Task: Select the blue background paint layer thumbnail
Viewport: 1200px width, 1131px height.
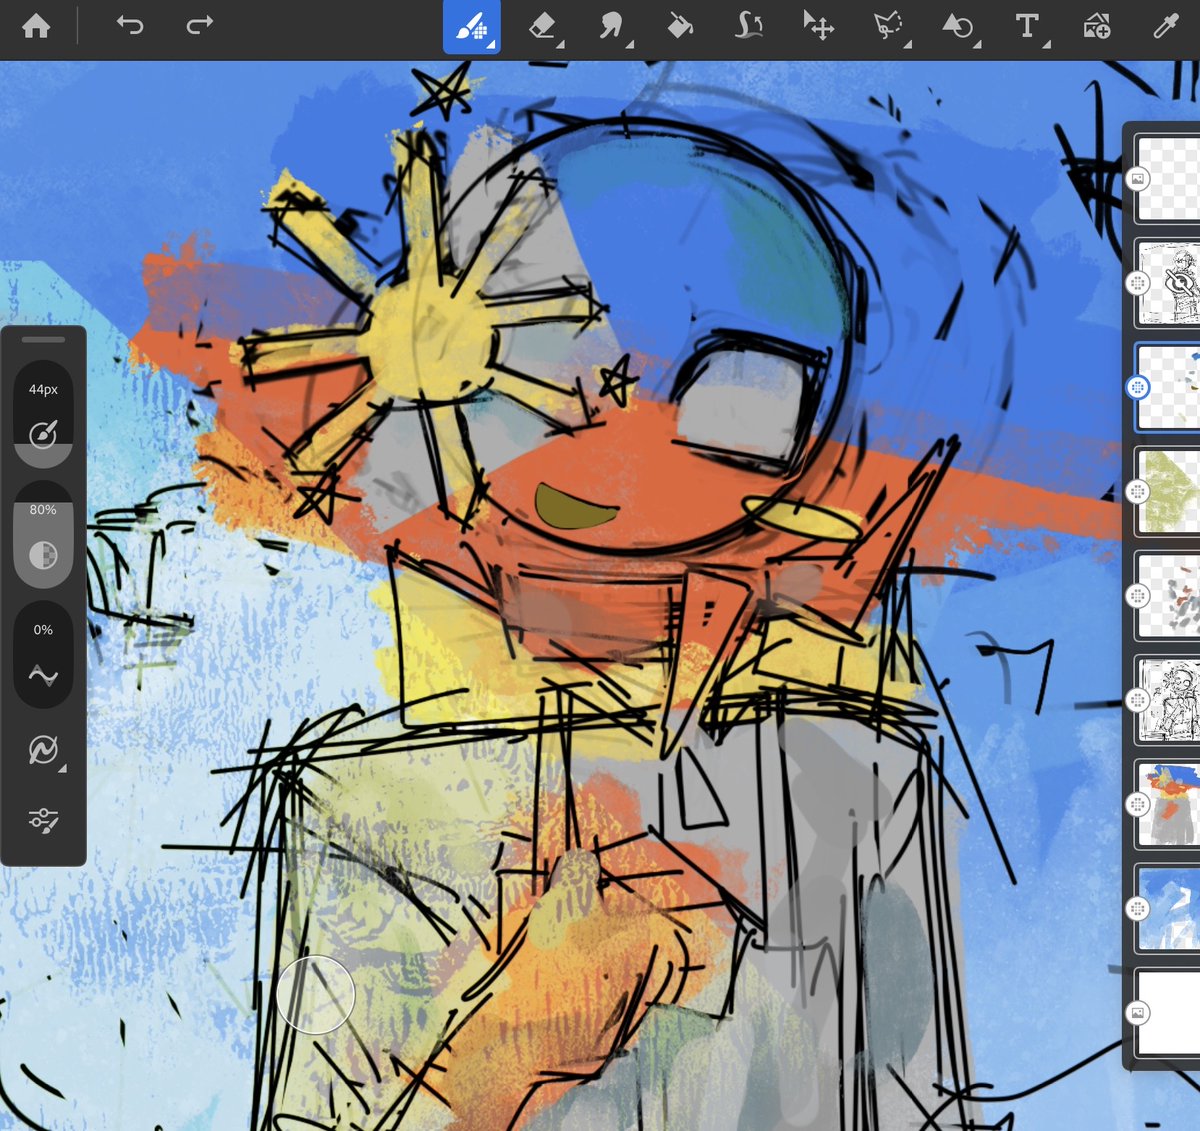Action: point(1167,908)
